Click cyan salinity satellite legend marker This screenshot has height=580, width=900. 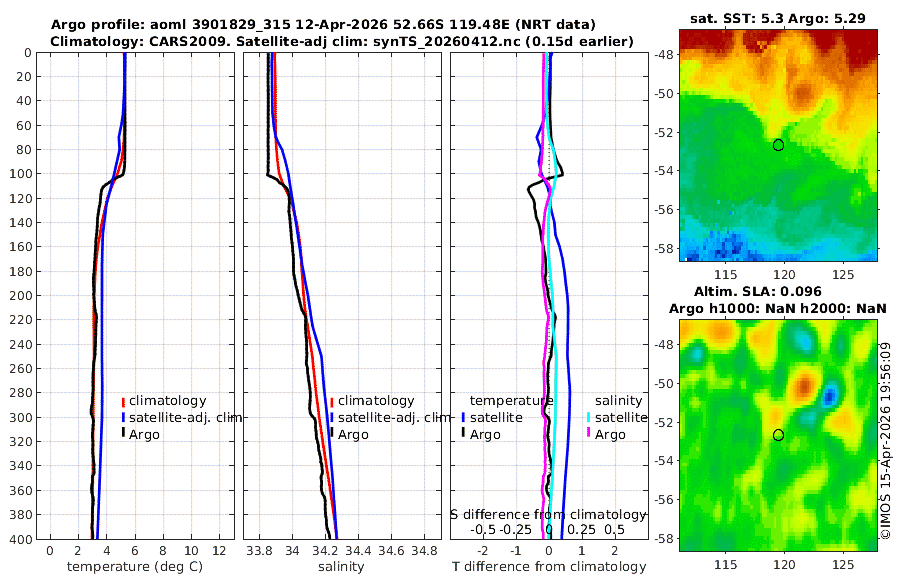tap(589, 418)
